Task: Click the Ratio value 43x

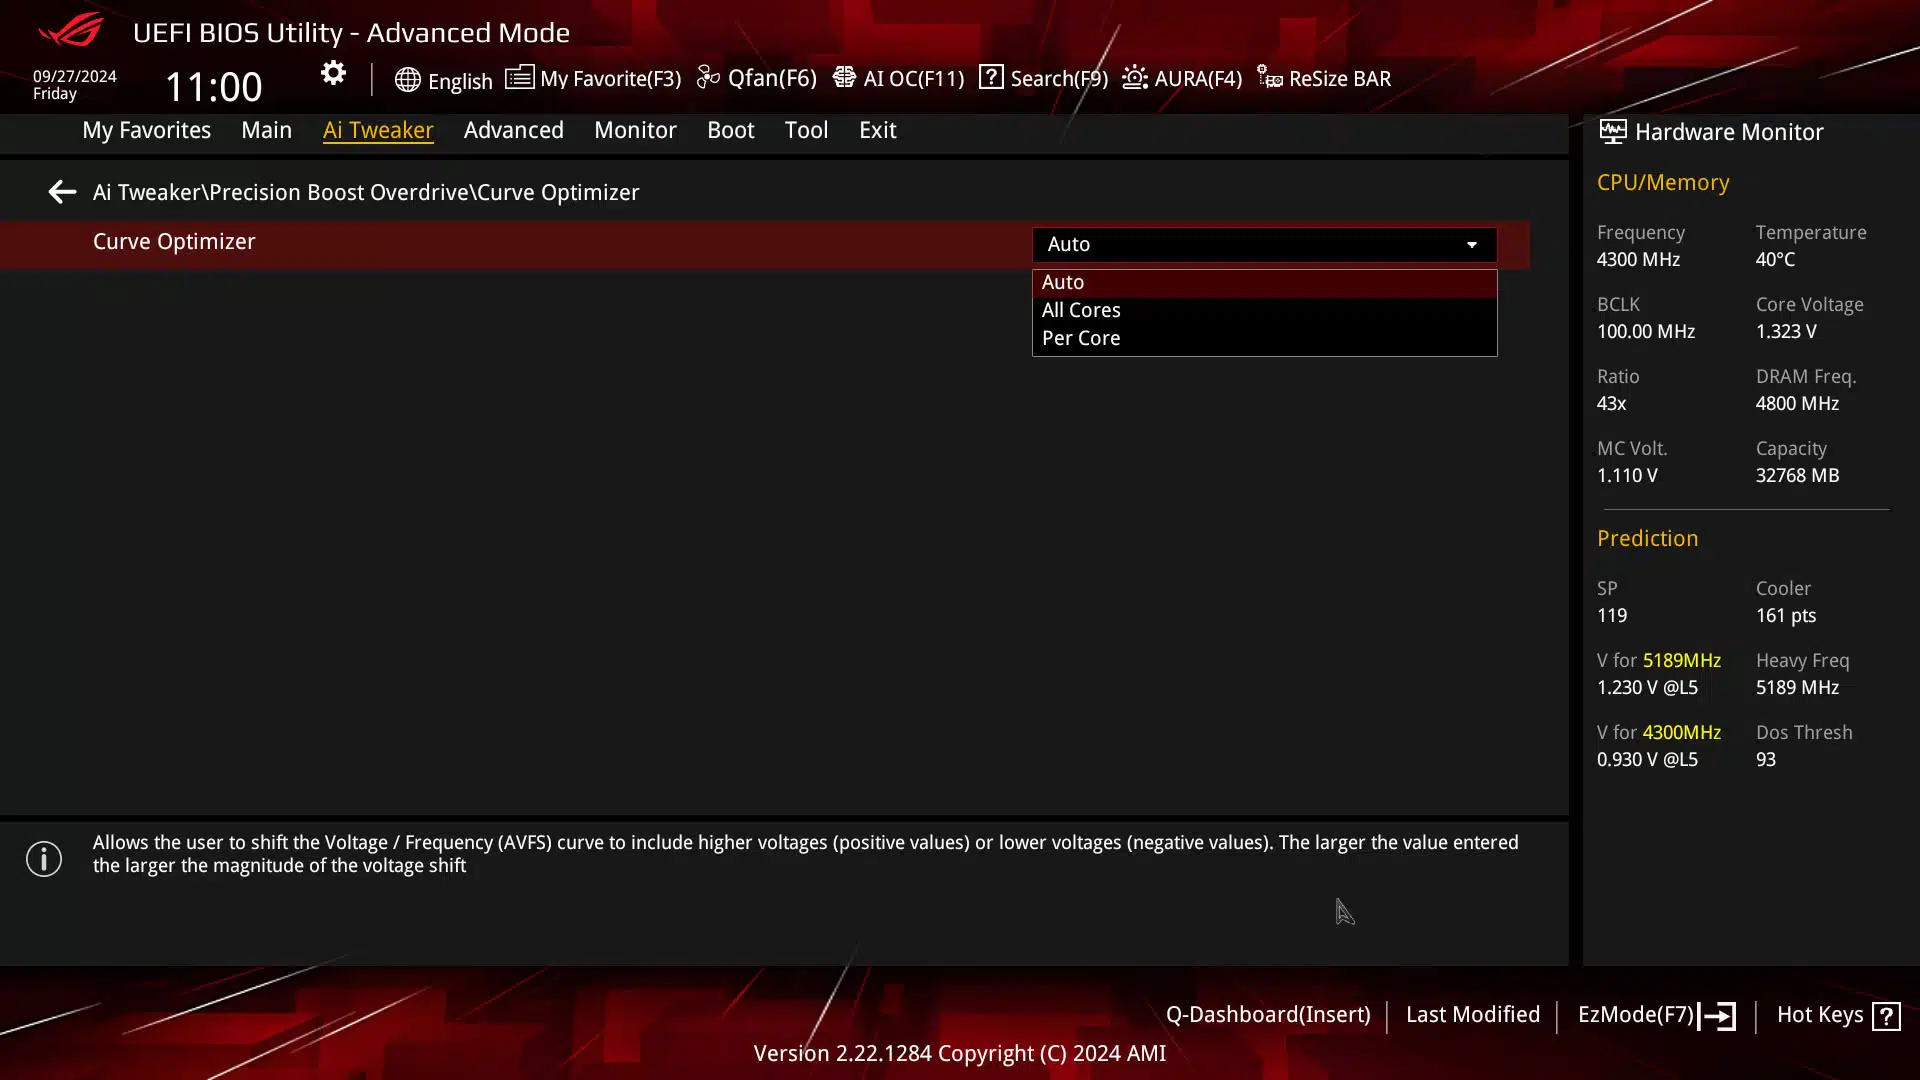Action: click(x=1611, y=404)
